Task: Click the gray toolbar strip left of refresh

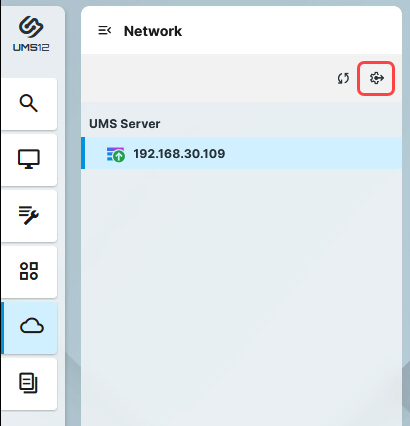Action: tap(207, 78)
